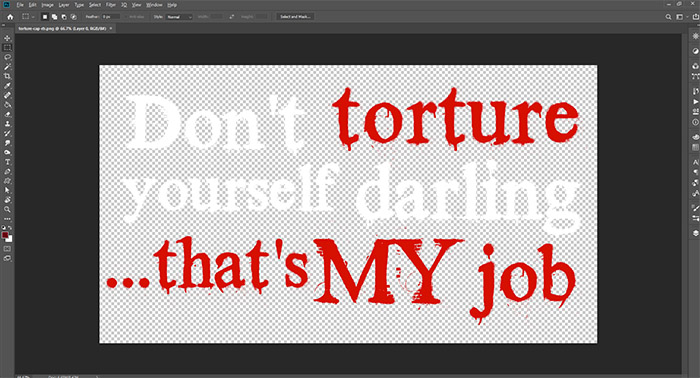Change the screen mode button
This screenshot has width=700, height=378.
point(7,258)
